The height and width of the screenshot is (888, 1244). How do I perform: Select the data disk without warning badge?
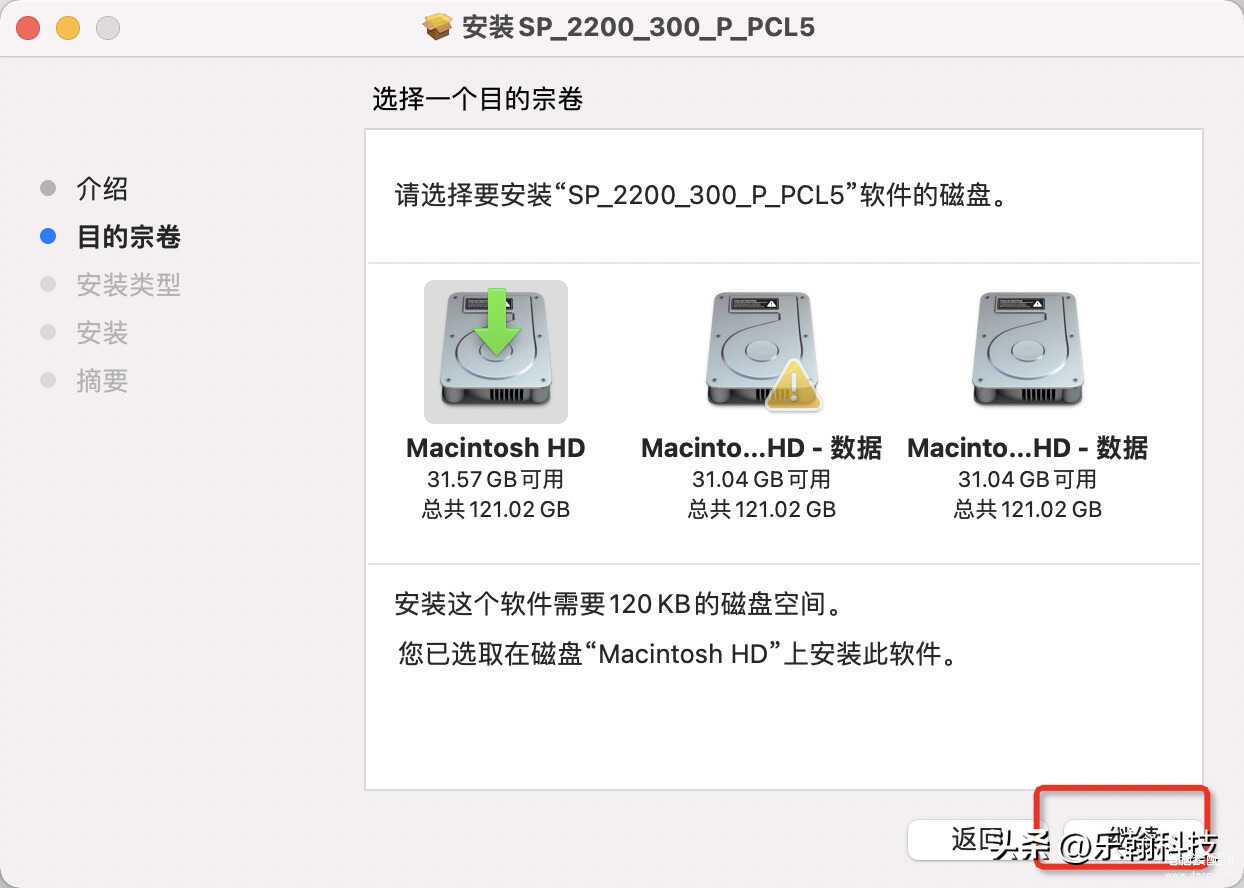(1027, 351)
